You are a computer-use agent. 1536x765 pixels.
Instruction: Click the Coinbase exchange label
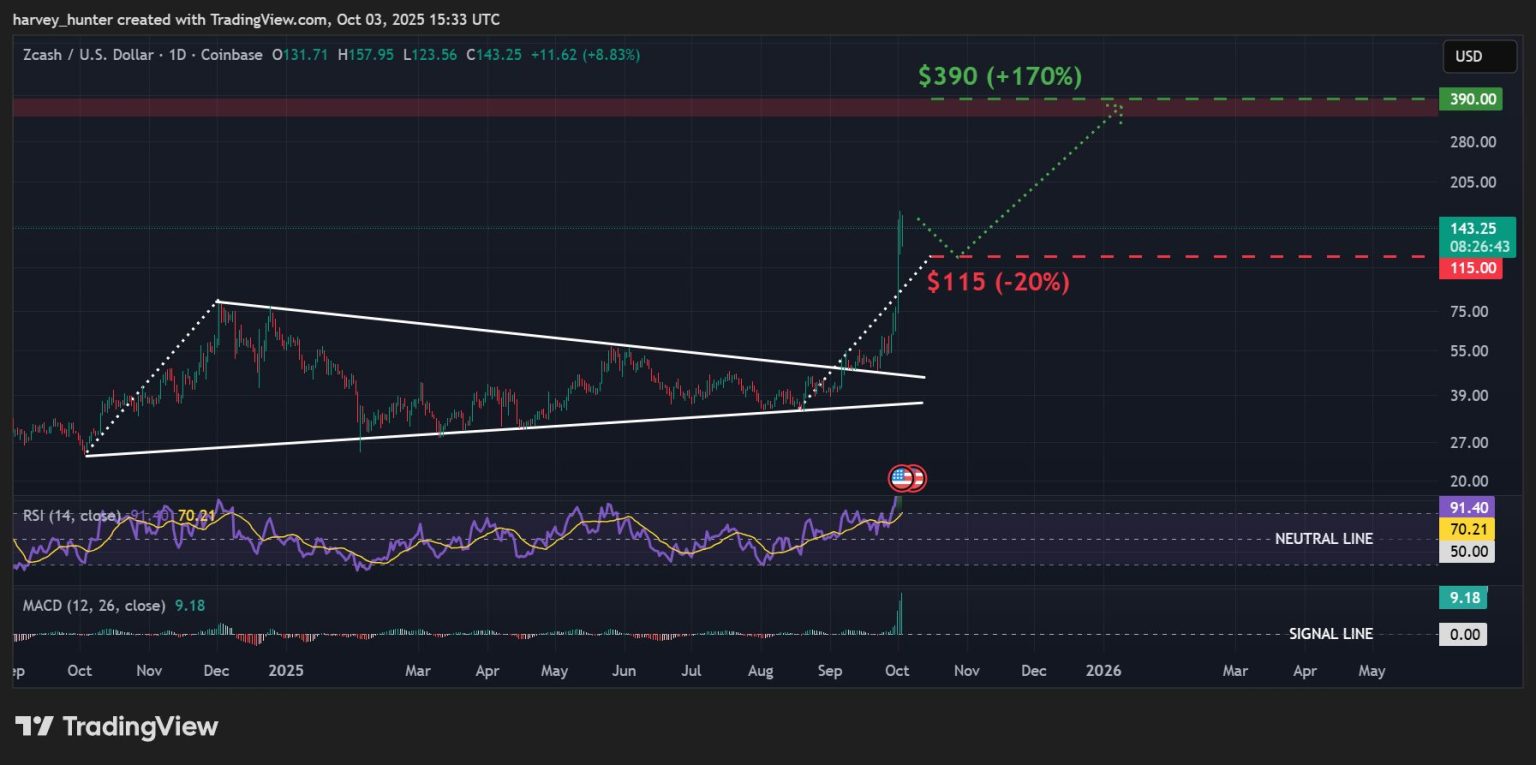coord(232,55)
